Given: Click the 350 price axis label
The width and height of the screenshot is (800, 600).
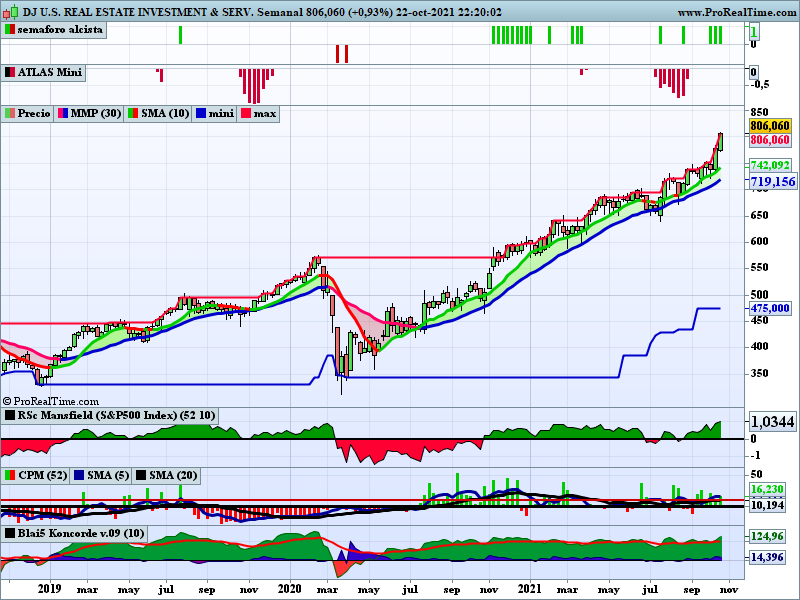Looking at the screenshot, I should [x=759, y=373].
